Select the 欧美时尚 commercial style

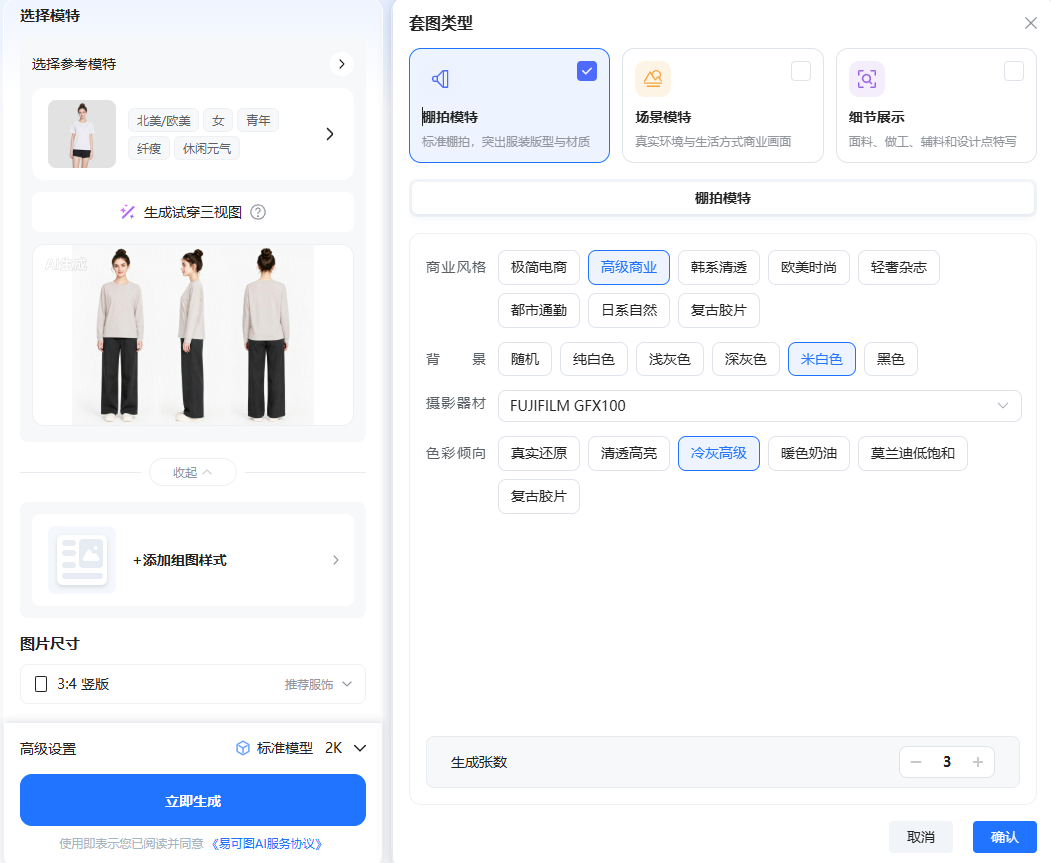(809, 267)
